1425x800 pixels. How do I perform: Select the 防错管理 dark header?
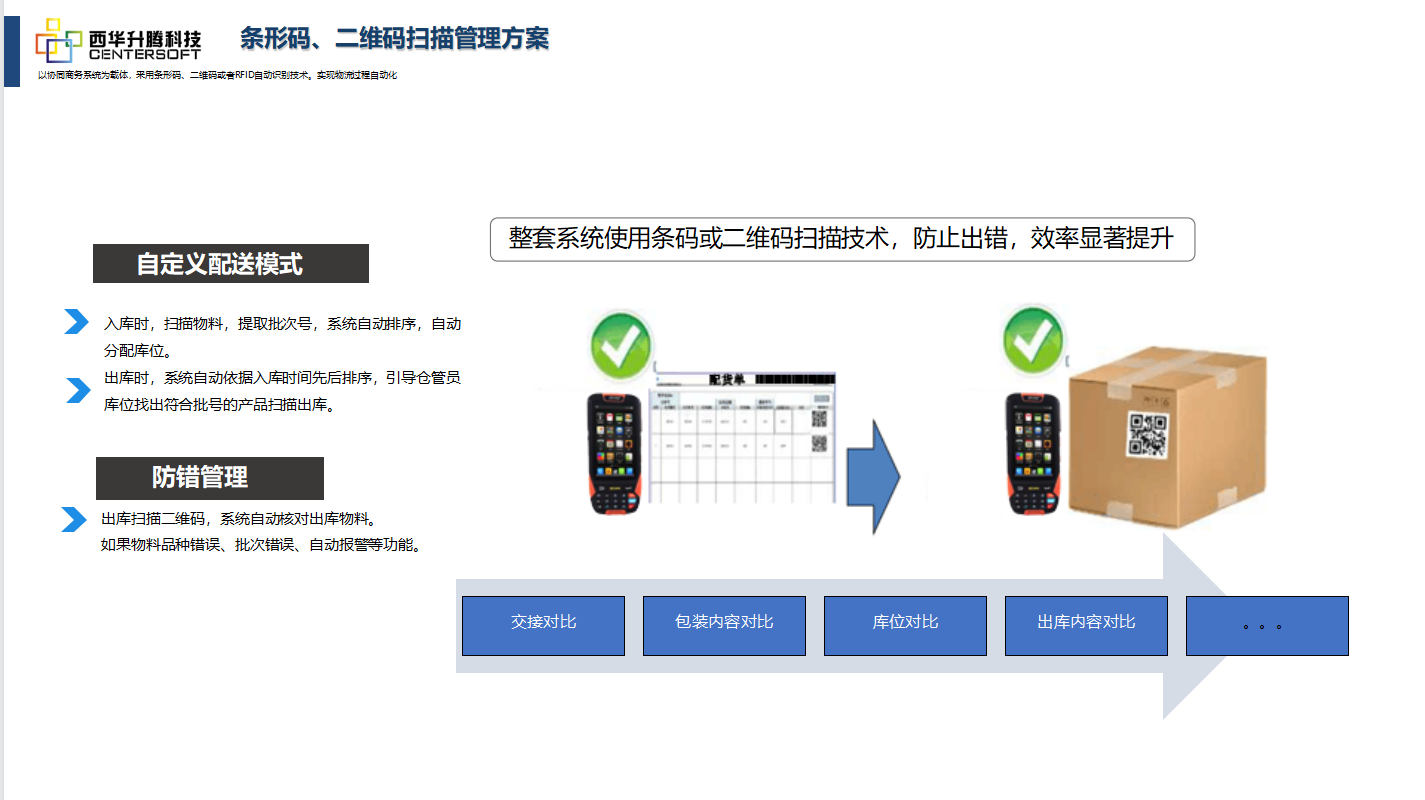[x=210, y=478]
